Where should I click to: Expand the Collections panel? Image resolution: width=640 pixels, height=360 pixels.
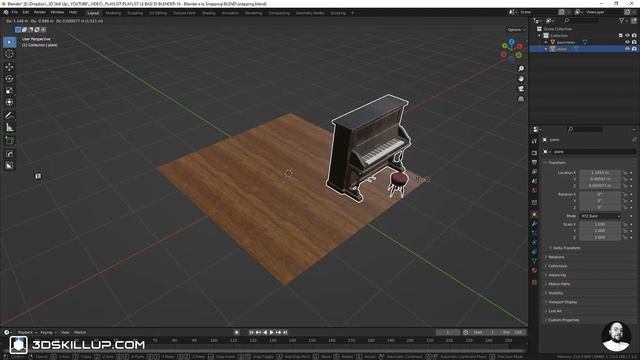pos(558,266)
